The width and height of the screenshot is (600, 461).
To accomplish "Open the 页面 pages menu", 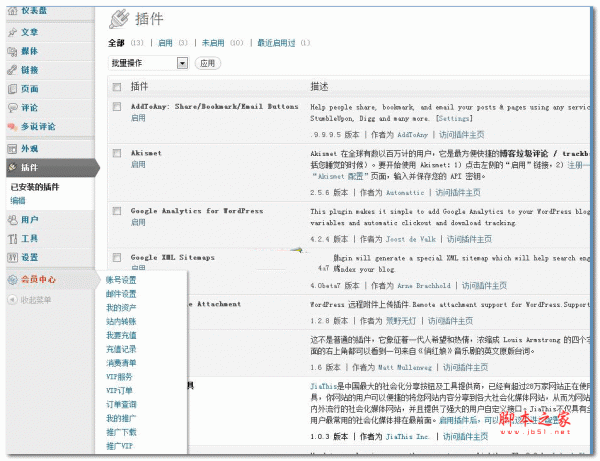I will pos(29,89).
